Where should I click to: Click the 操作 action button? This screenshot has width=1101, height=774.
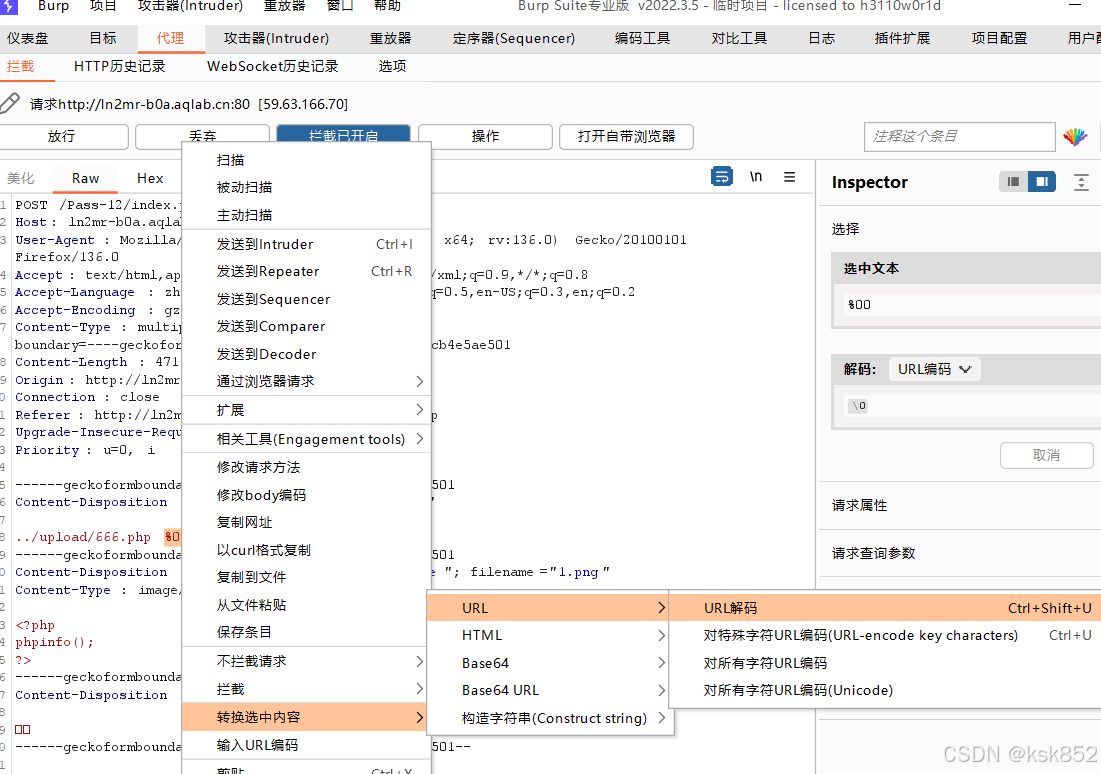[485, 136]
